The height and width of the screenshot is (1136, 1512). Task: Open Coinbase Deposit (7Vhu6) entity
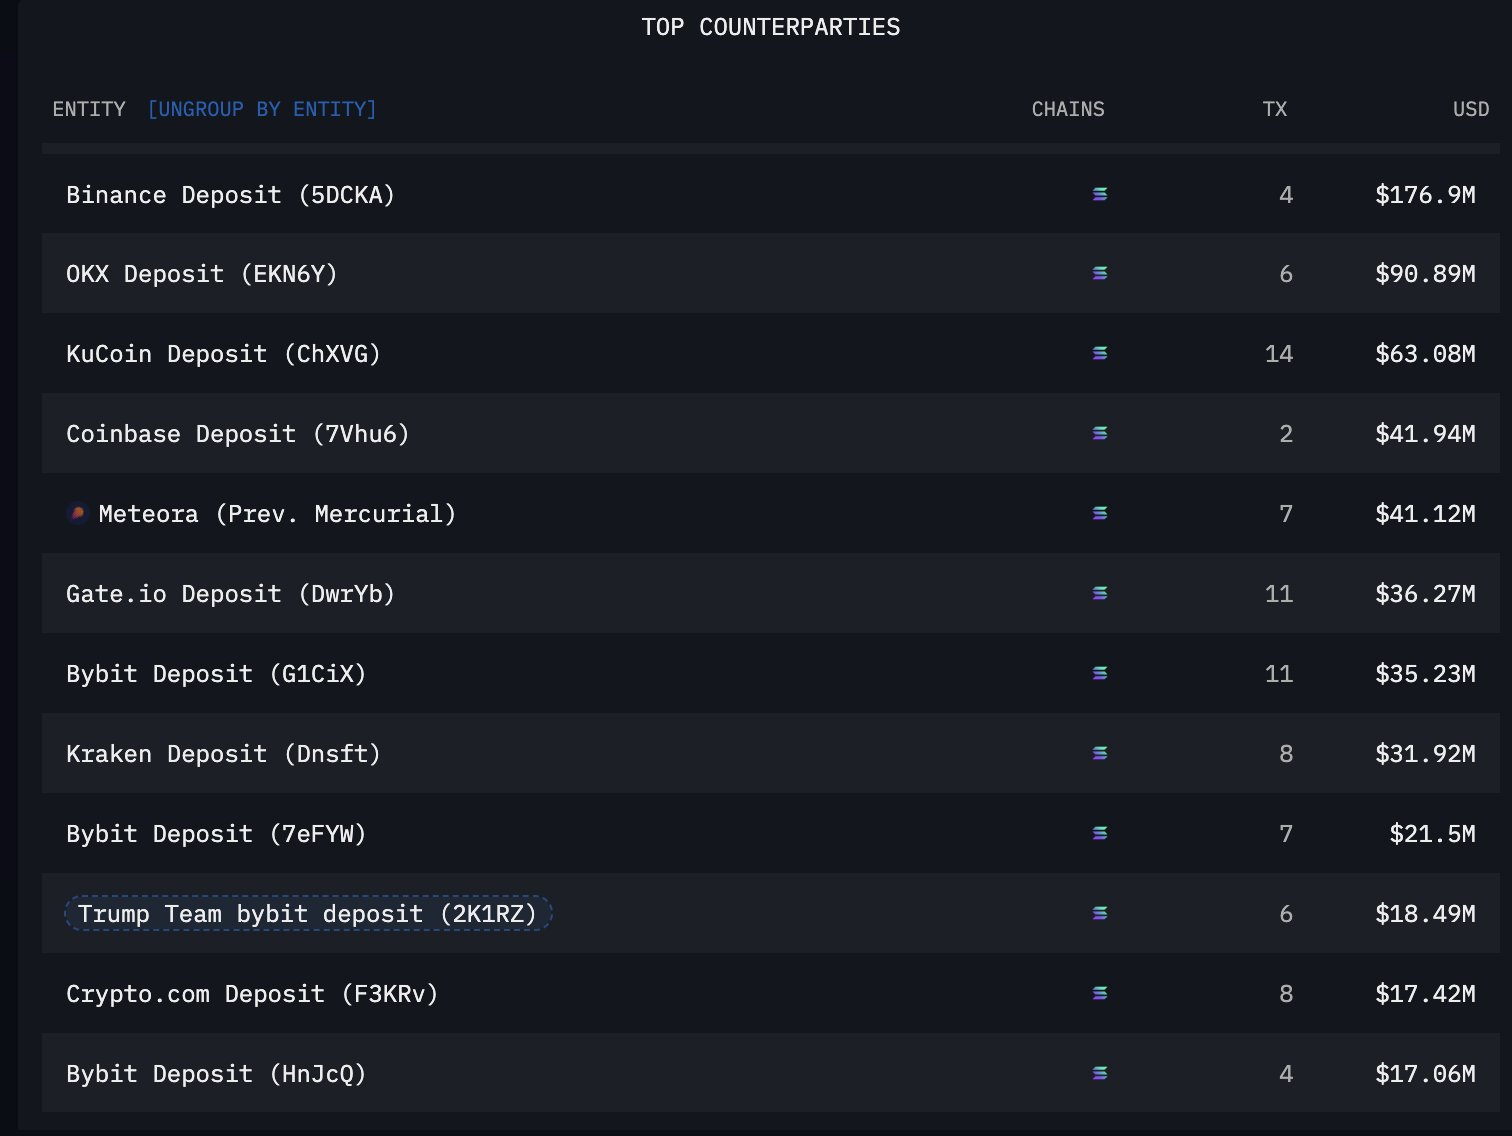[238, 434]
